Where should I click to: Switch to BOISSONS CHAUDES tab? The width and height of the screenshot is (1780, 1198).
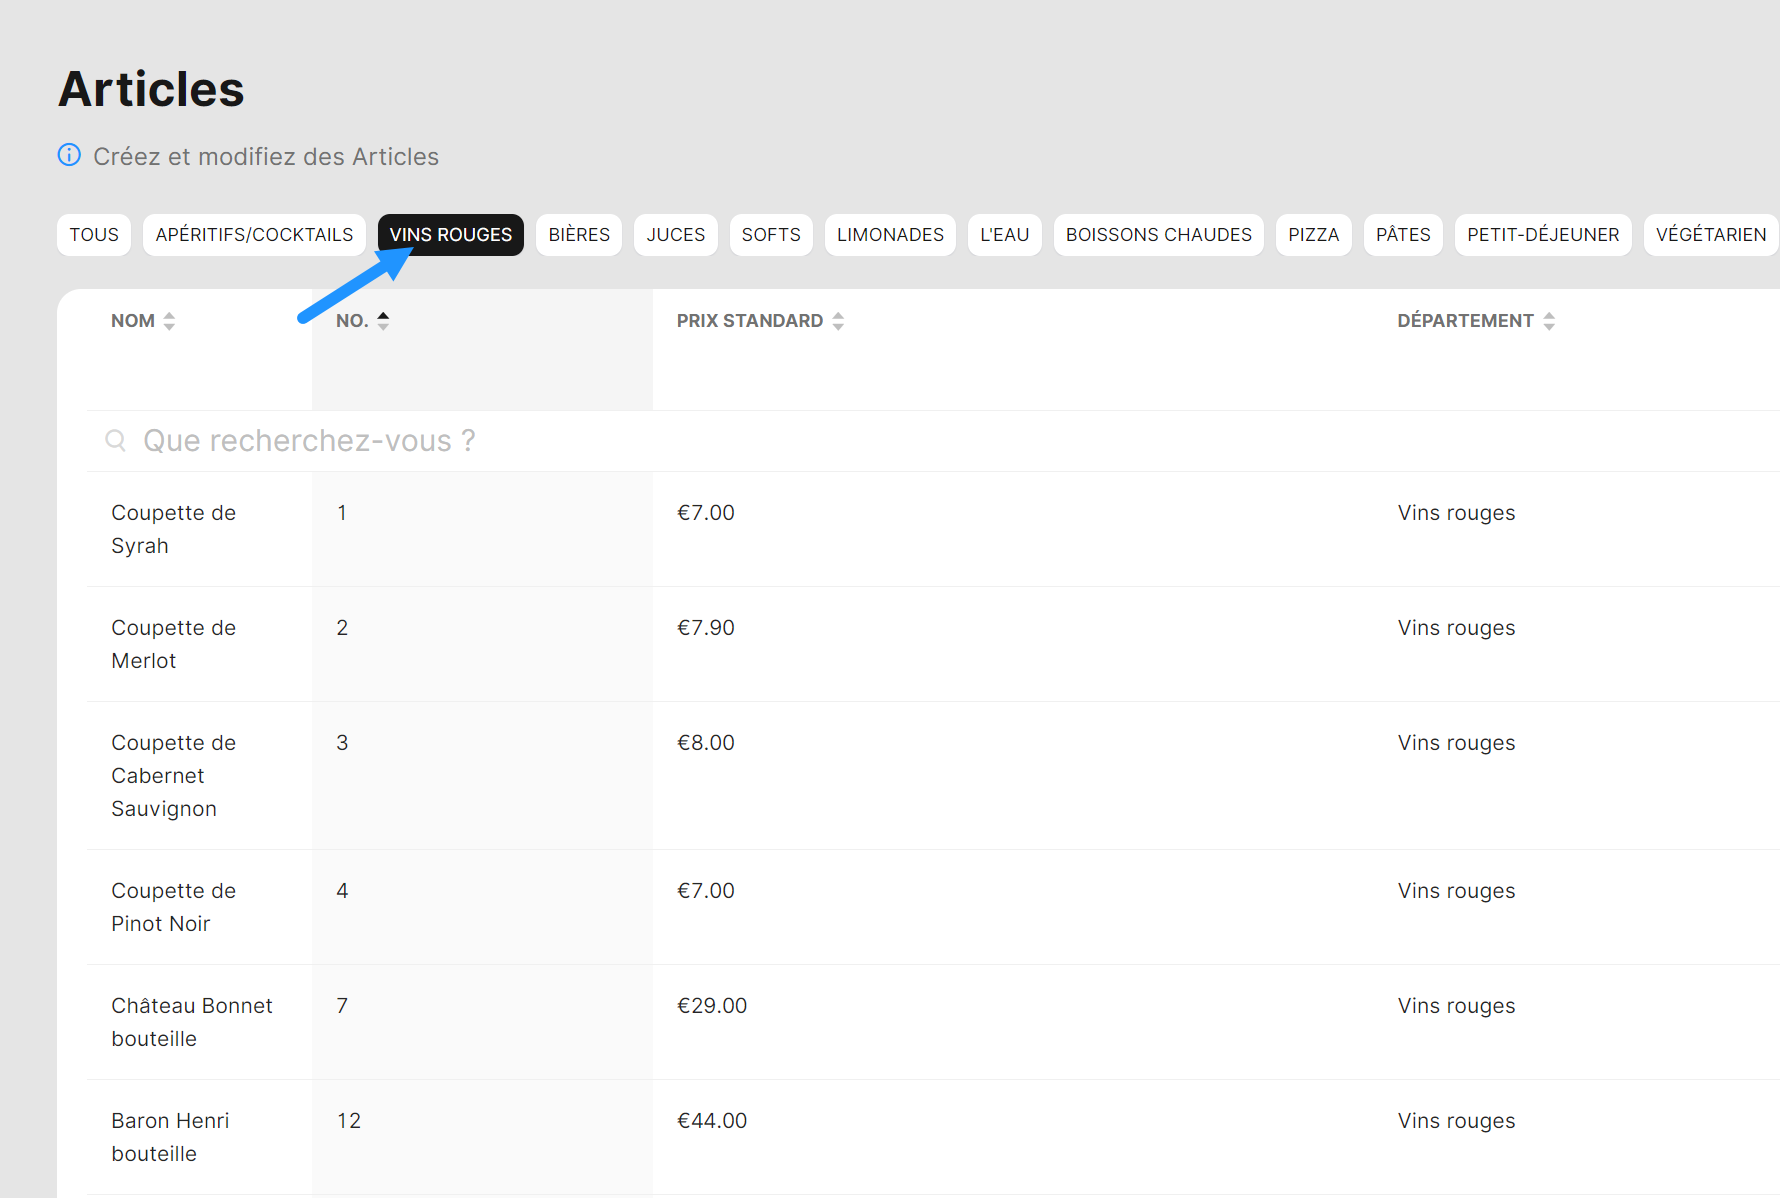[x=1158, y=235]
